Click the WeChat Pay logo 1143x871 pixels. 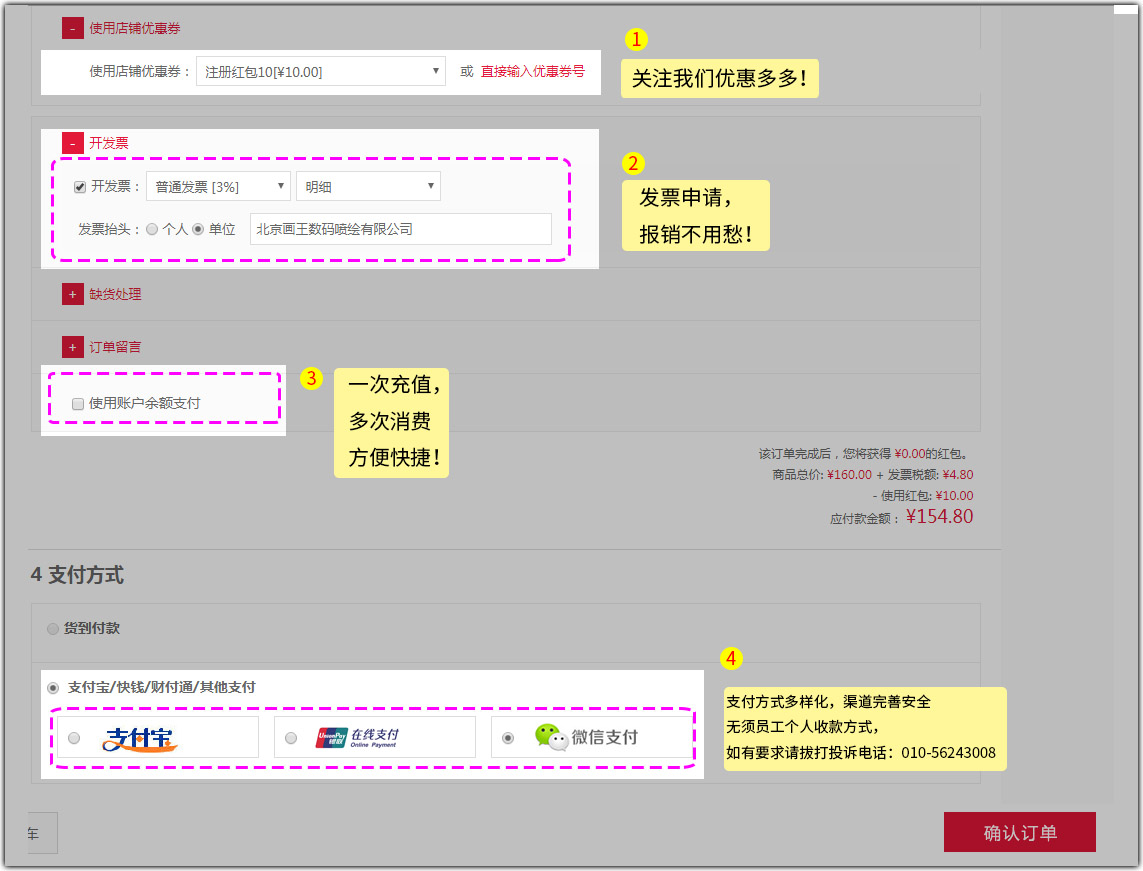click(585, 737)
